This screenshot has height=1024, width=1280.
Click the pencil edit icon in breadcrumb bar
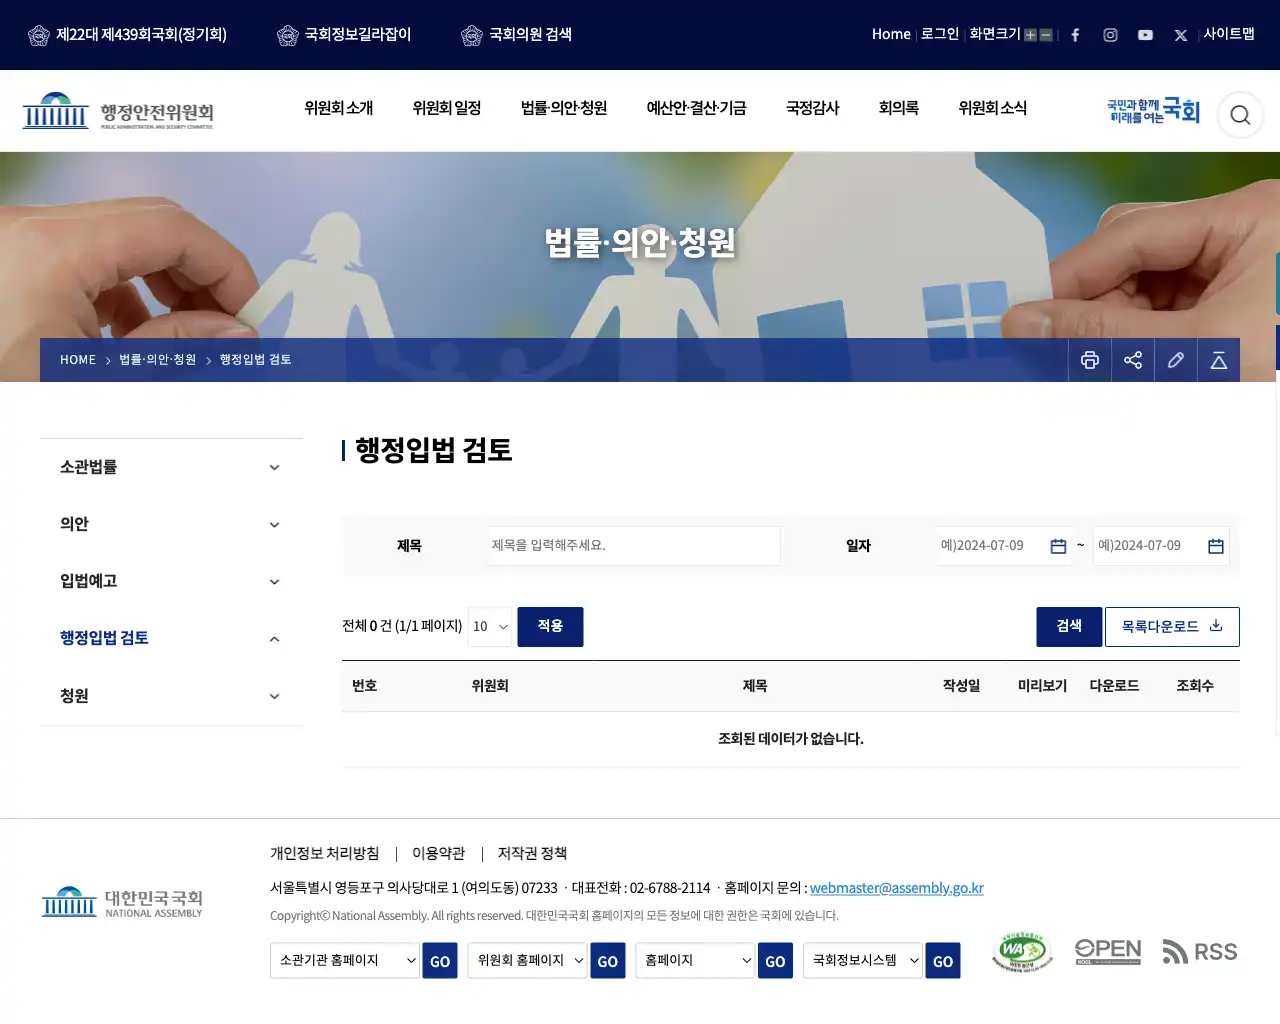pos(1176,360)
